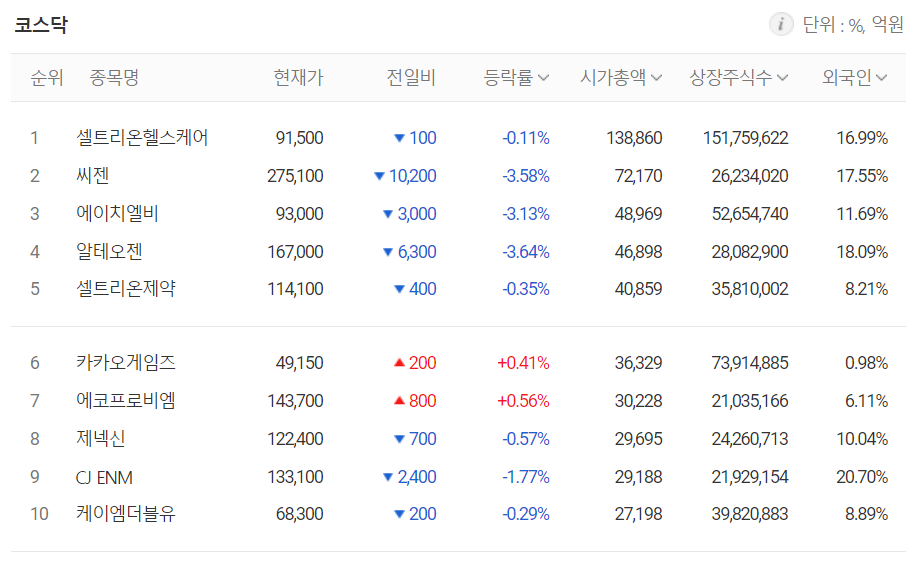
Task: Click the 6,300 price drop value
Action: (x=417, y=252)
